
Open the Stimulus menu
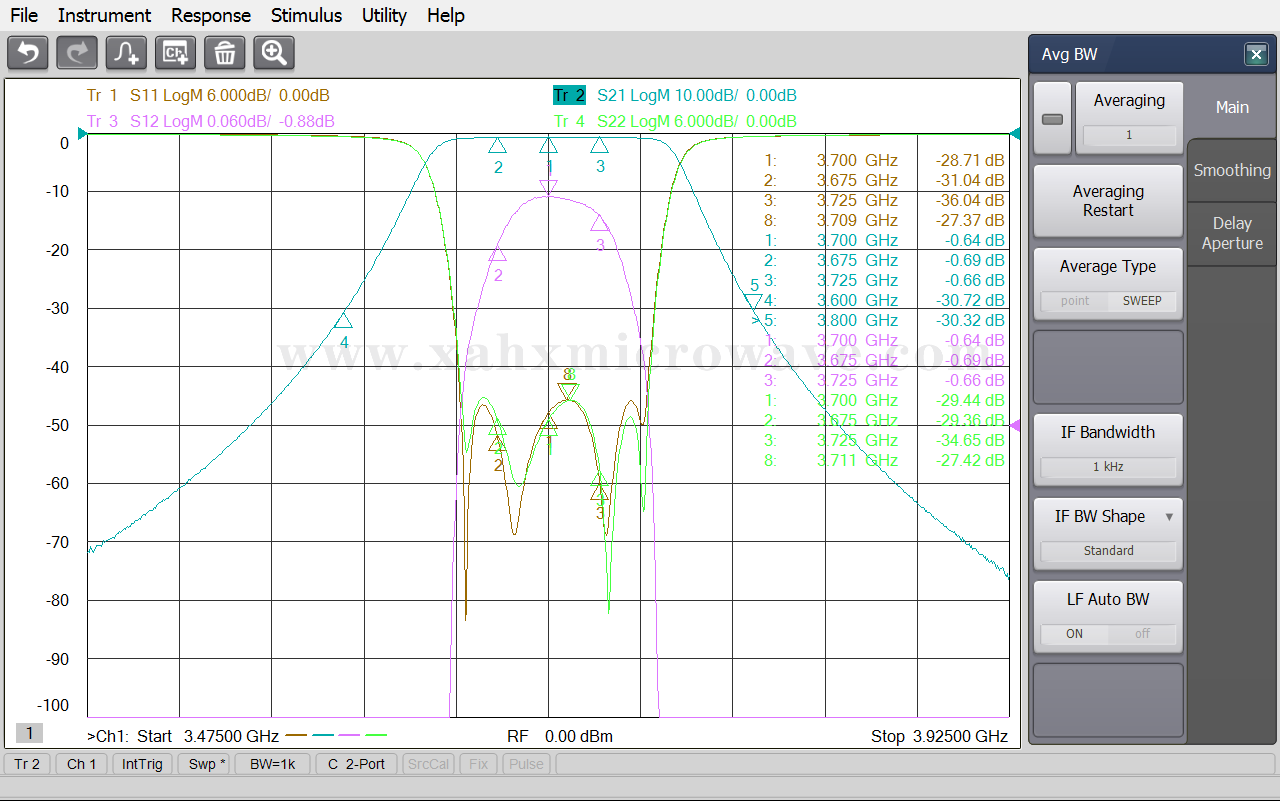306,15
